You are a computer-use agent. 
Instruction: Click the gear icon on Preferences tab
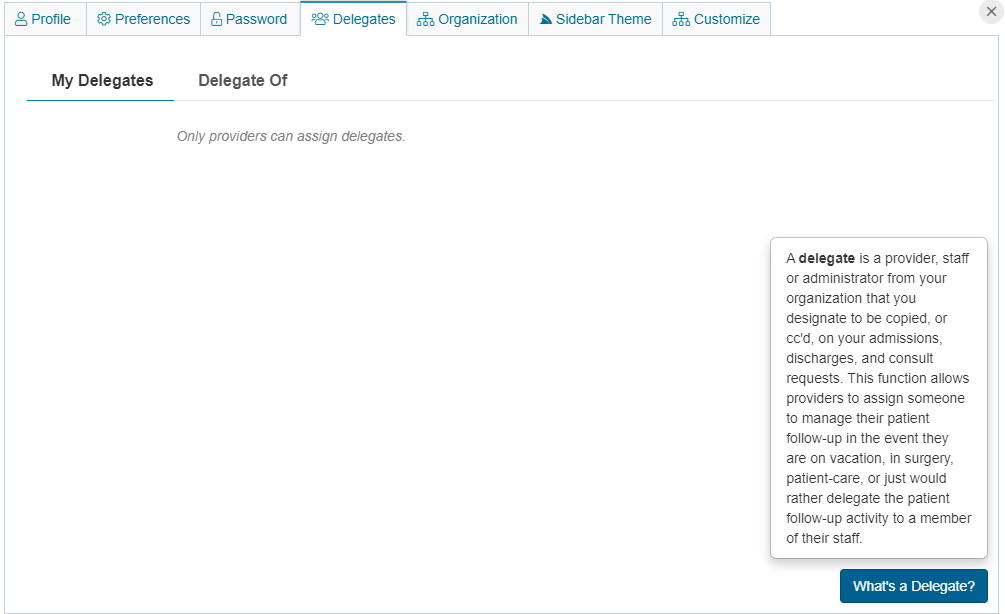coord(104,19)
